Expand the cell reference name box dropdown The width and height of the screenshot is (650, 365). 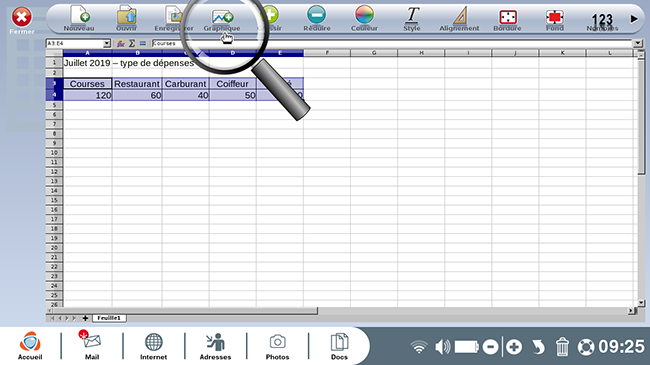tap(107, 44)
